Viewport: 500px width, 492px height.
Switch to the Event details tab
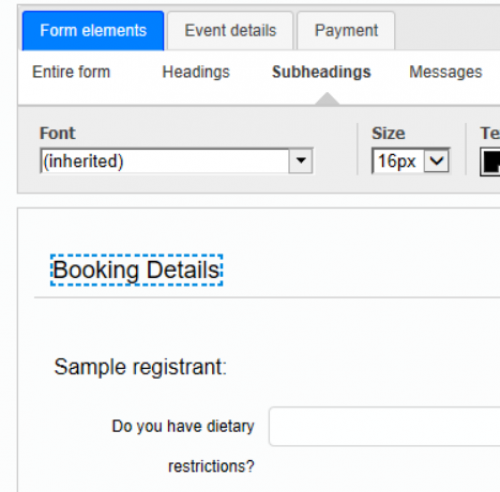click(x=230, y=31)
